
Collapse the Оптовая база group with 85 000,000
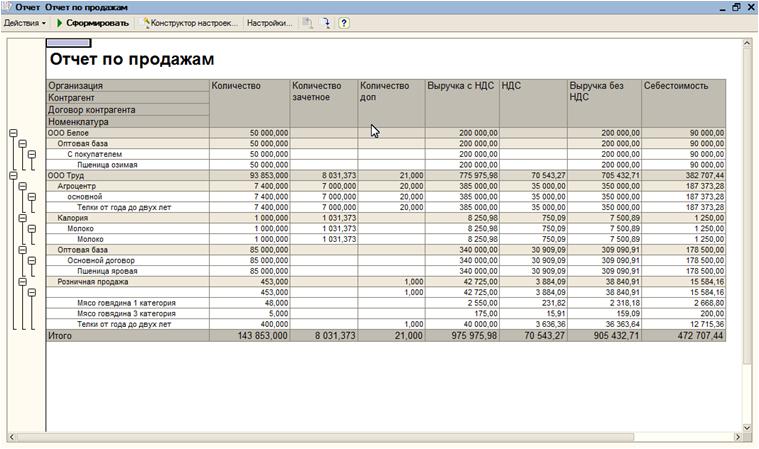tap(22, 250)
